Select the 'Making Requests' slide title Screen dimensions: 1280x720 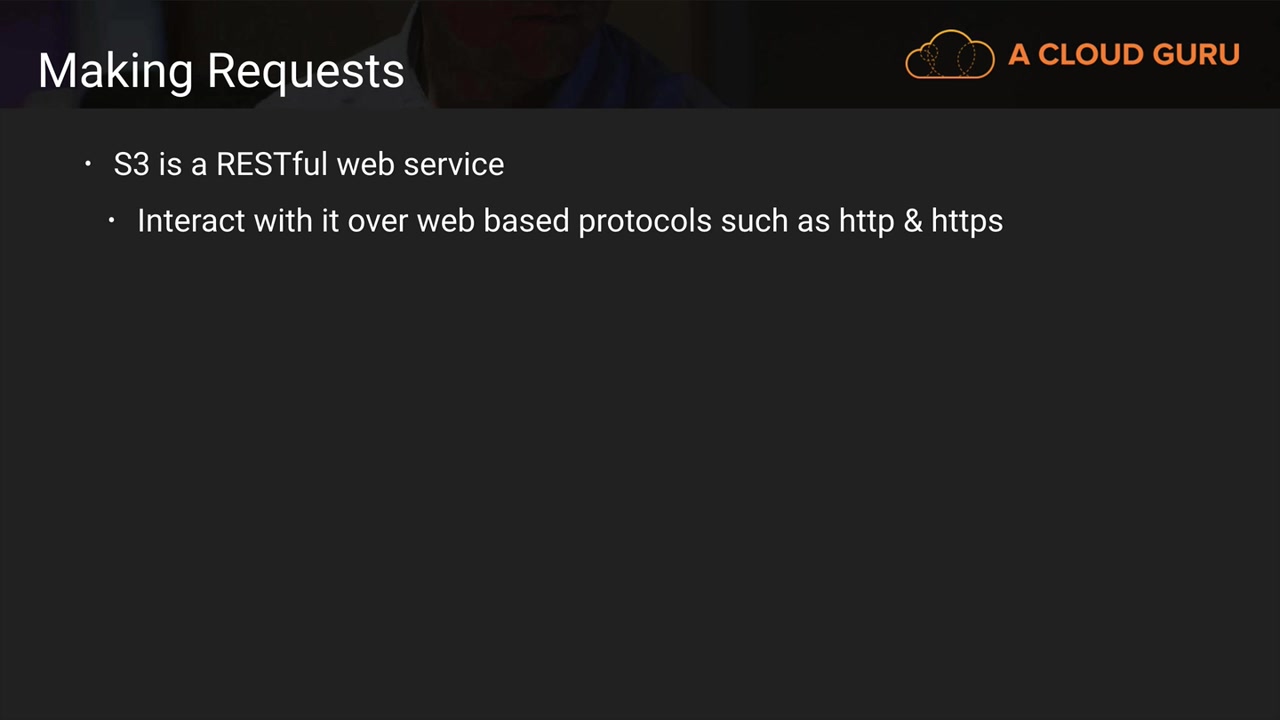point(221,71)
